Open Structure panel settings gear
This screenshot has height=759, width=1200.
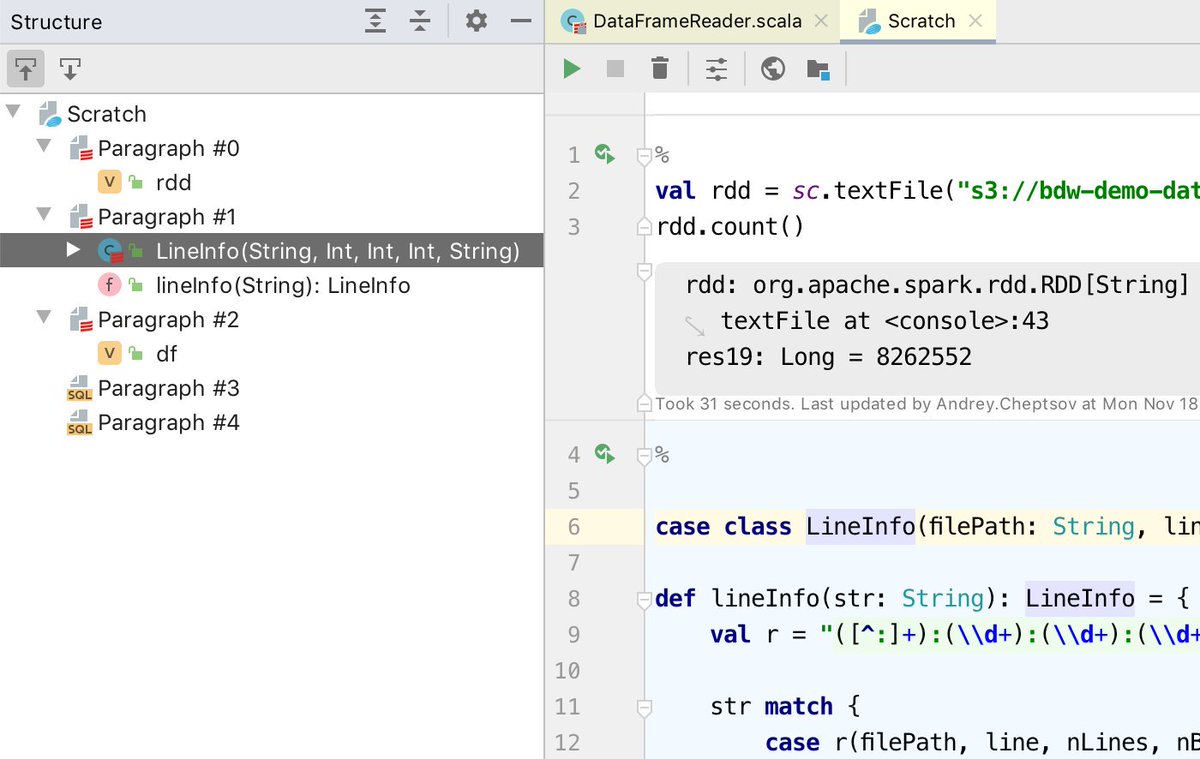click(476, 21)
